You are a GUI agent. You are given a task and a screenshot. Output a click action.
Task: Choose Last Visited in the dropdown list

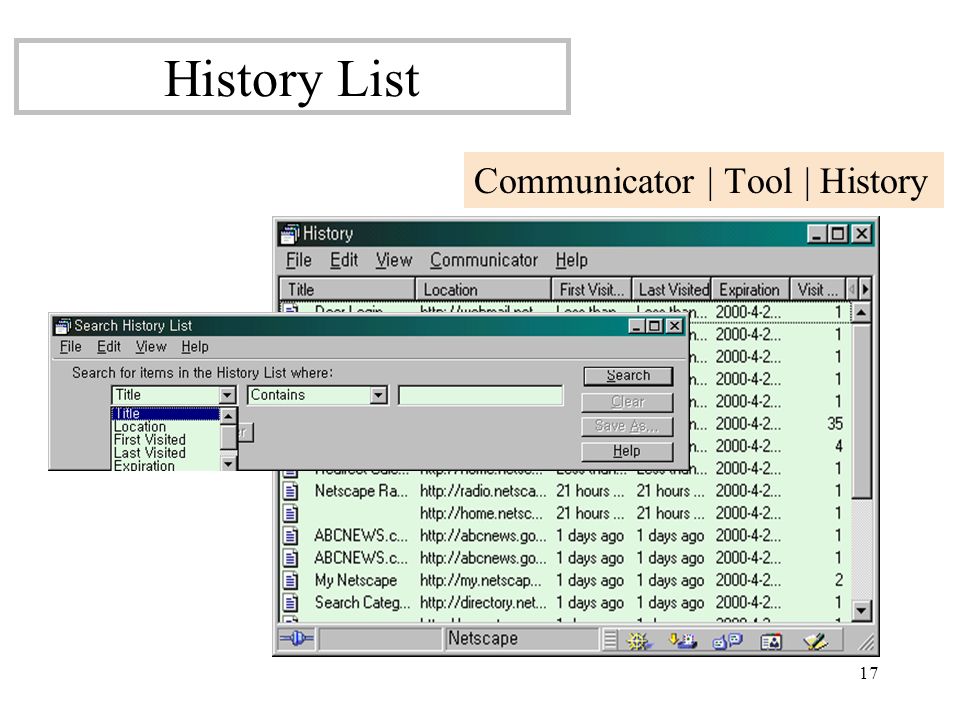tap(165, 454)
